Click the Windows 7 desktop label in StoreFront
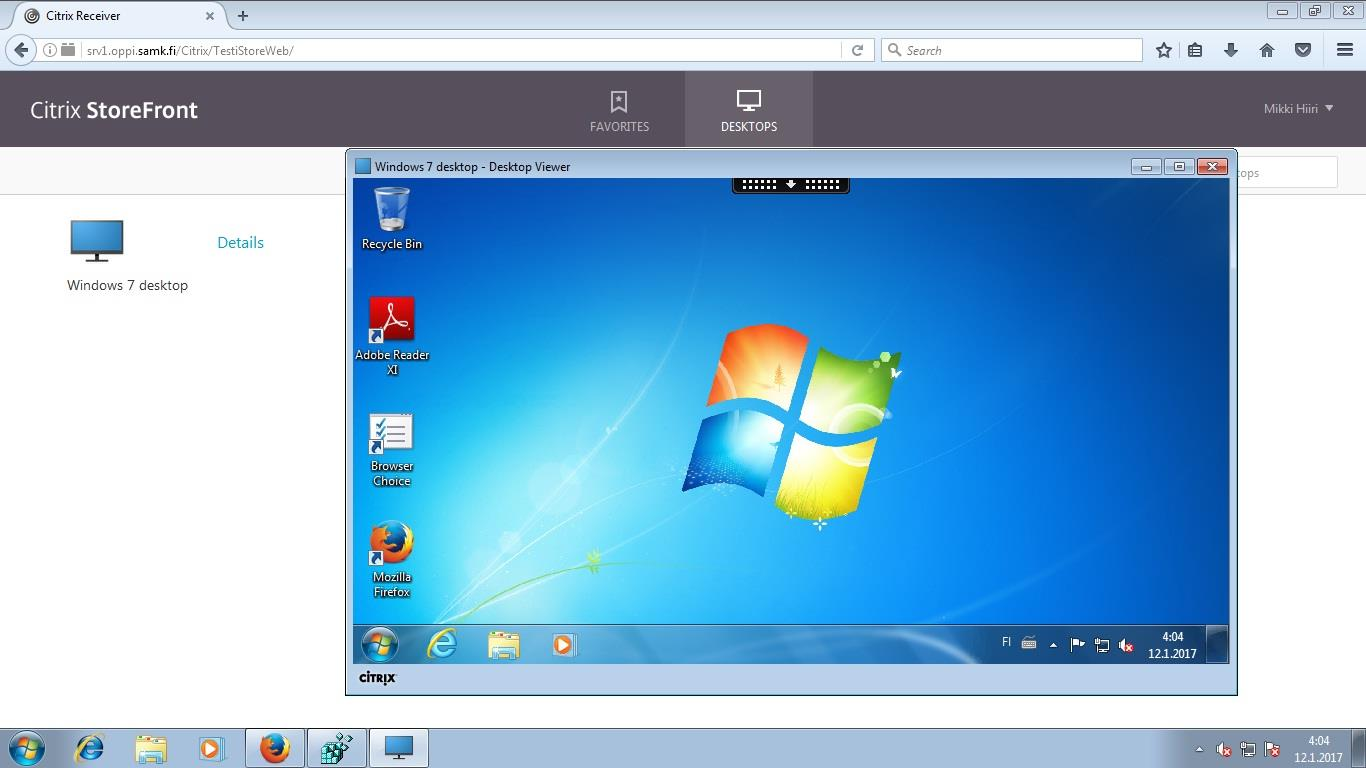 click(127, 285)
